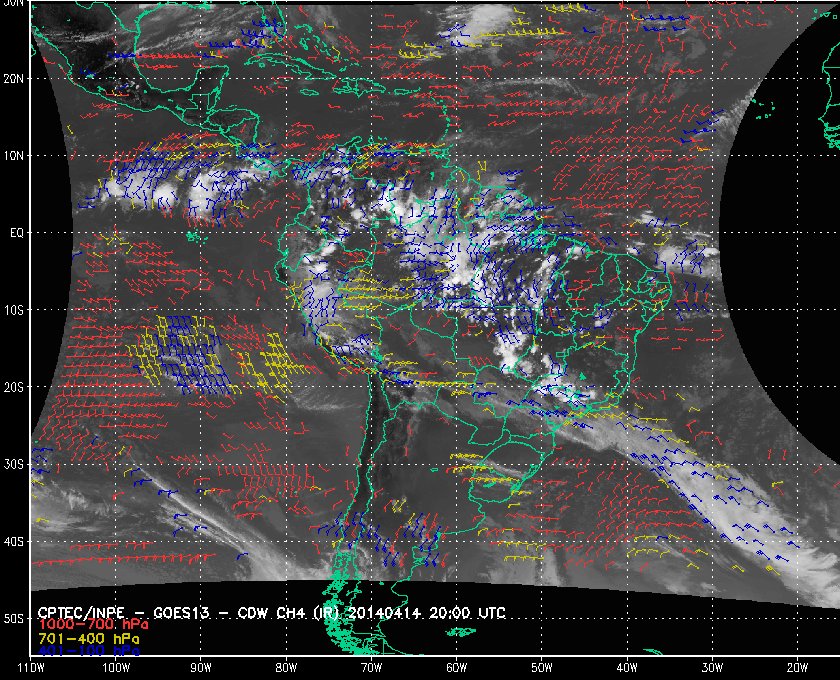Click the 20N latitude label
840x680 pixels.
click(x=14, y=78)
